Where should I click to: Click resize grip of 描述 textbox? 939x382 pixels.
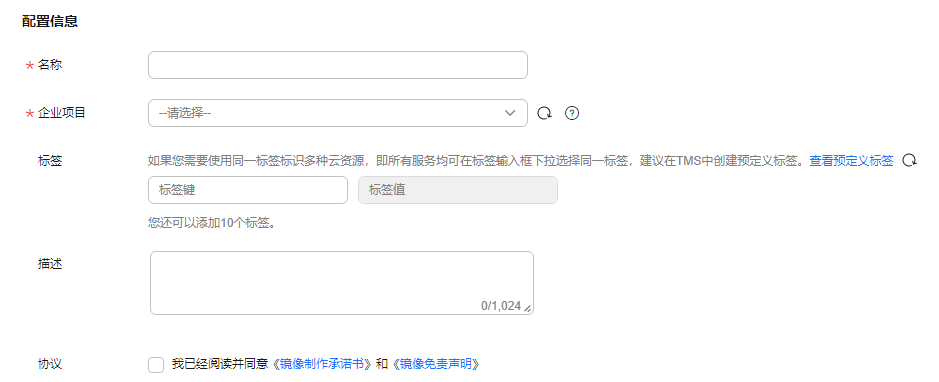527,308
